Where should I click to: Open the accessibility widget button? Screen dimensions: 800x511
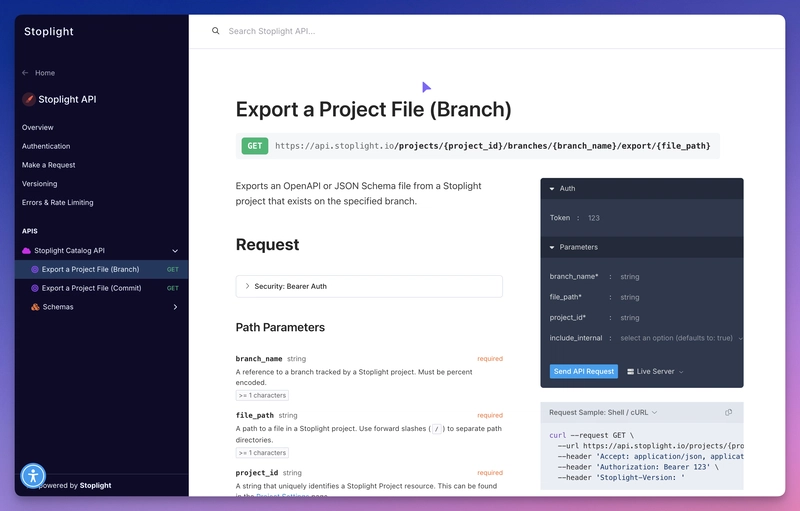pyautogui.click(x=33, y=476)
